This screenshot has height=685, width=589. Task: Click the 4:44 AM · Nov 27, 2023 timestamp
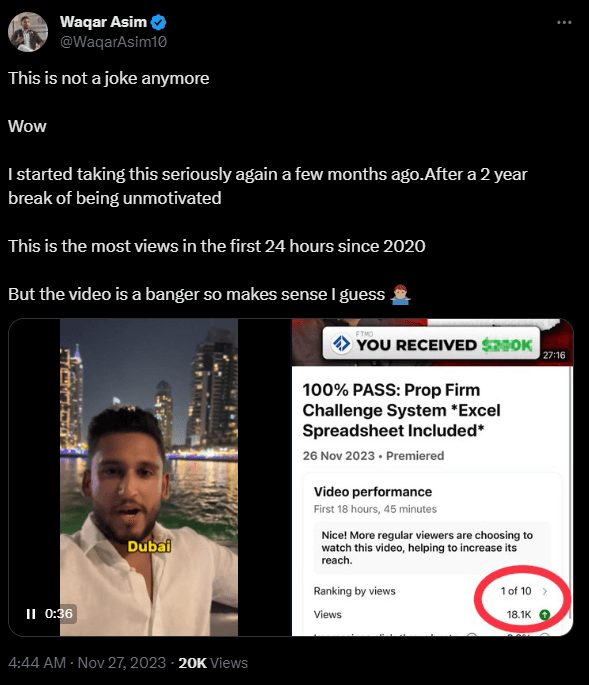tap(87, 663)
